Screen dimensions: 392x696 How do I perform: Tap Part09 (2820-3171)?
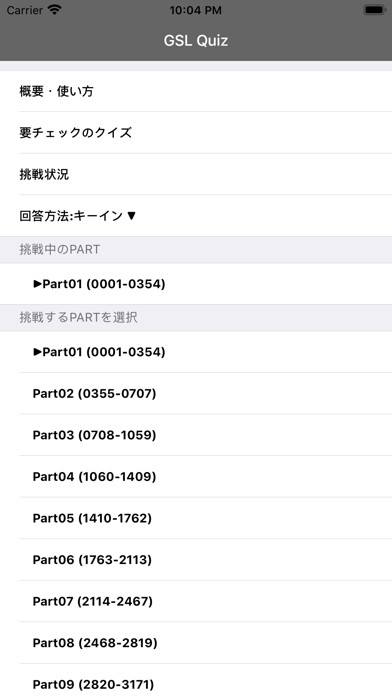[x=196, y=680]
